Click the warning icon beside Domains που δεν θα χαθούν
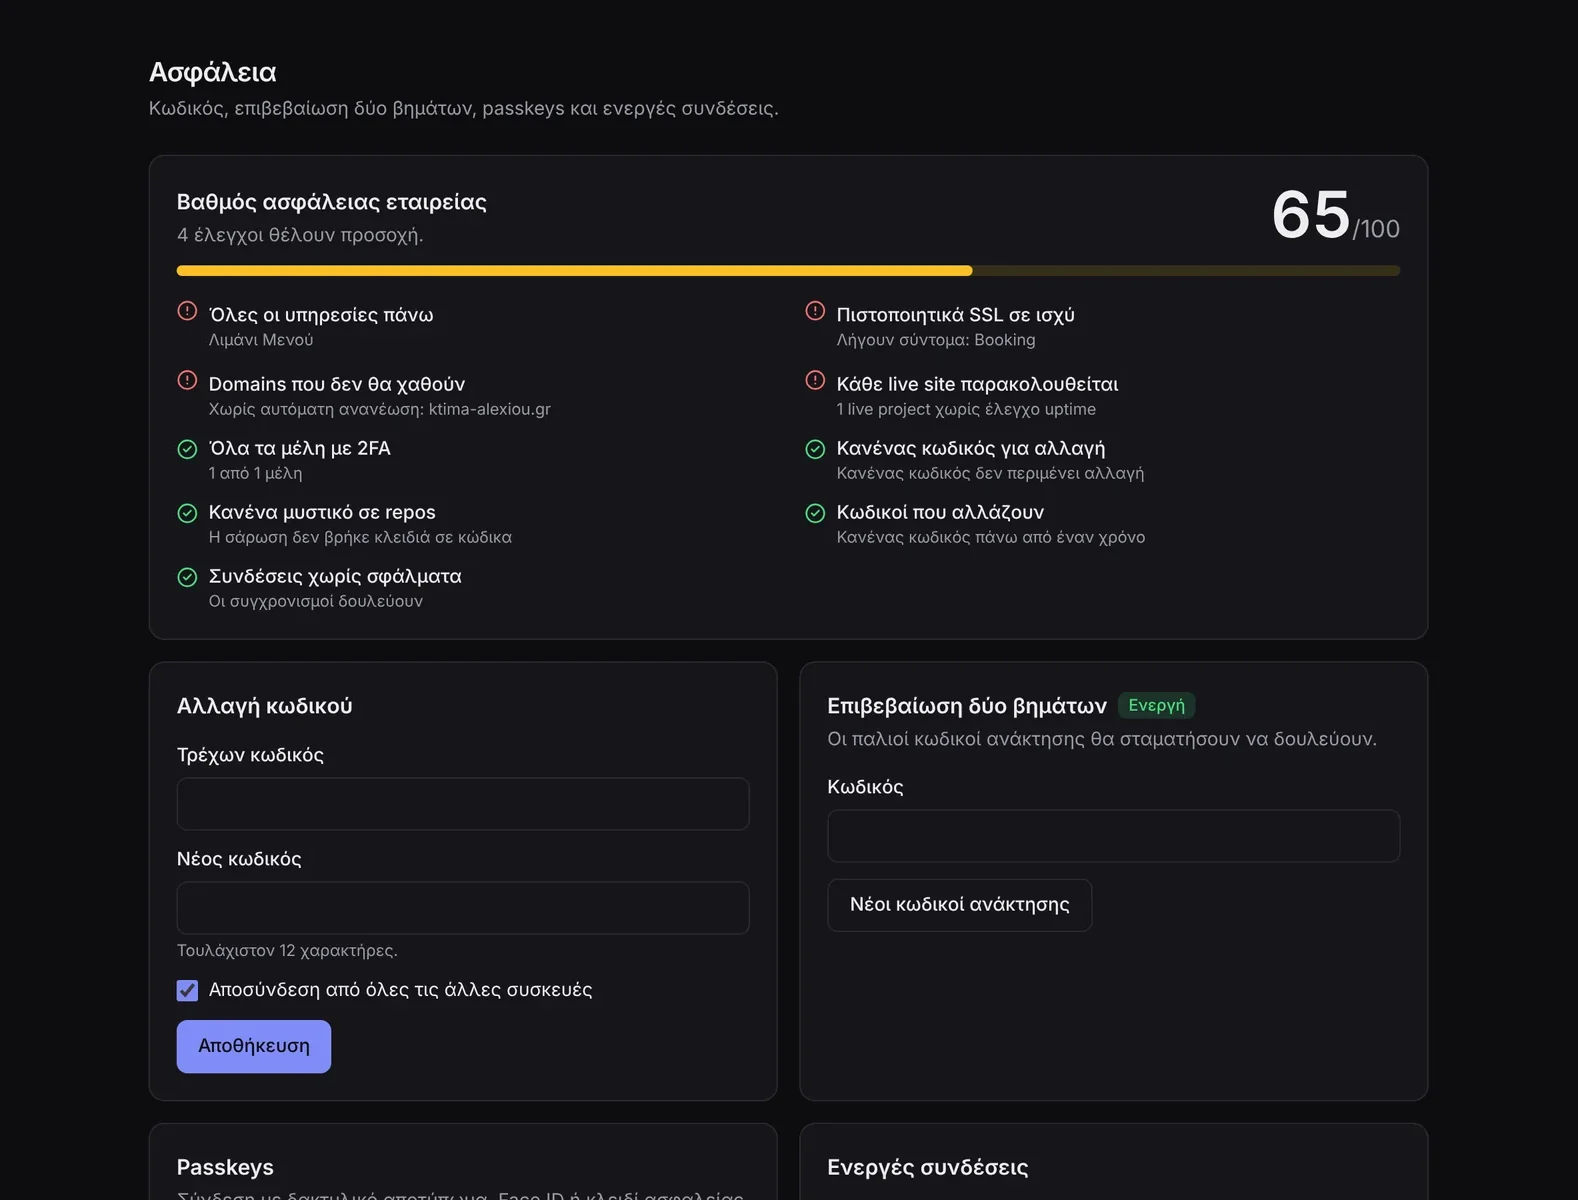The height and width of the screenshot is (1200, 1578). point(187,380)
